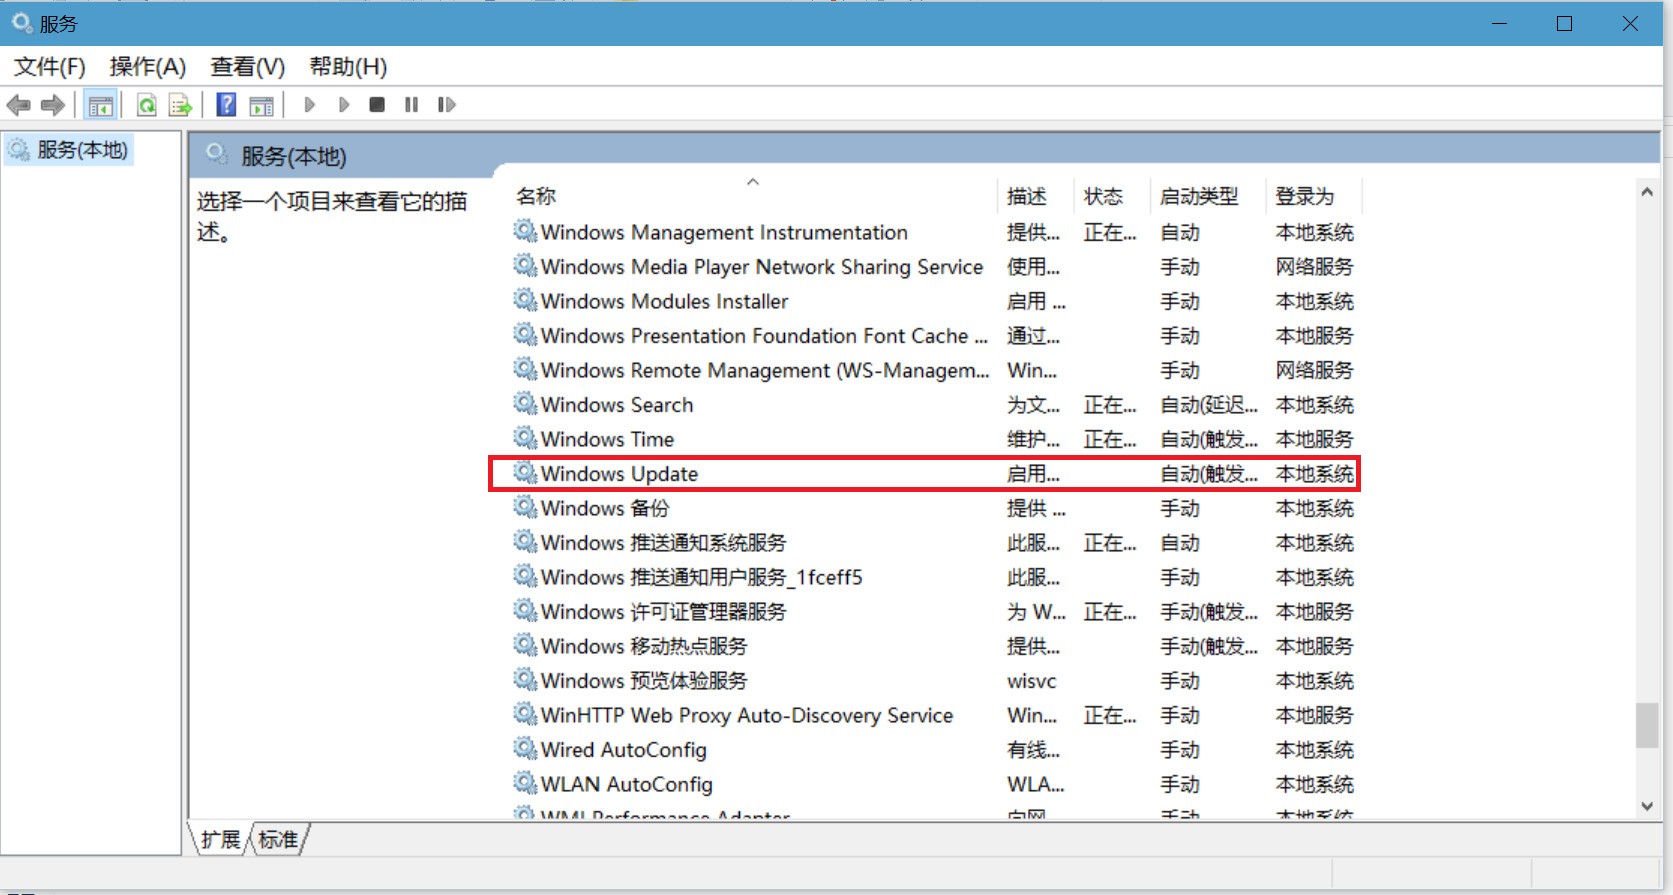
Task: Select Windows Media Player Network Sharing Service
Action: click(x=762, y=267)
